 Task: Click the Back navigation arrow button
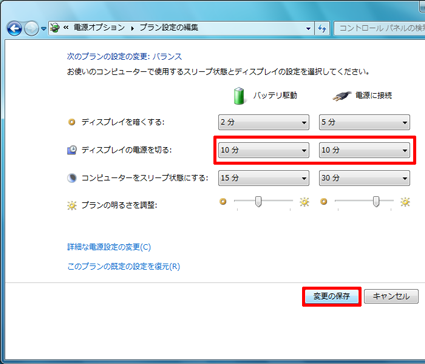pyautogui.click(x=14, y=29)
